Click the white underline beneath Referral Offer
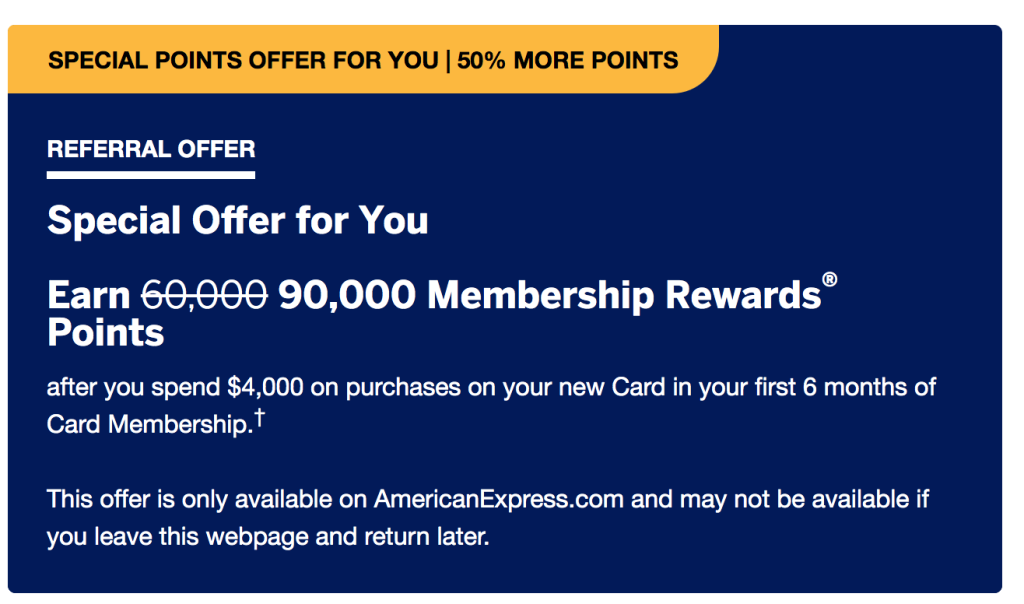The image size is (1024, 604). (x=151, y=175)
